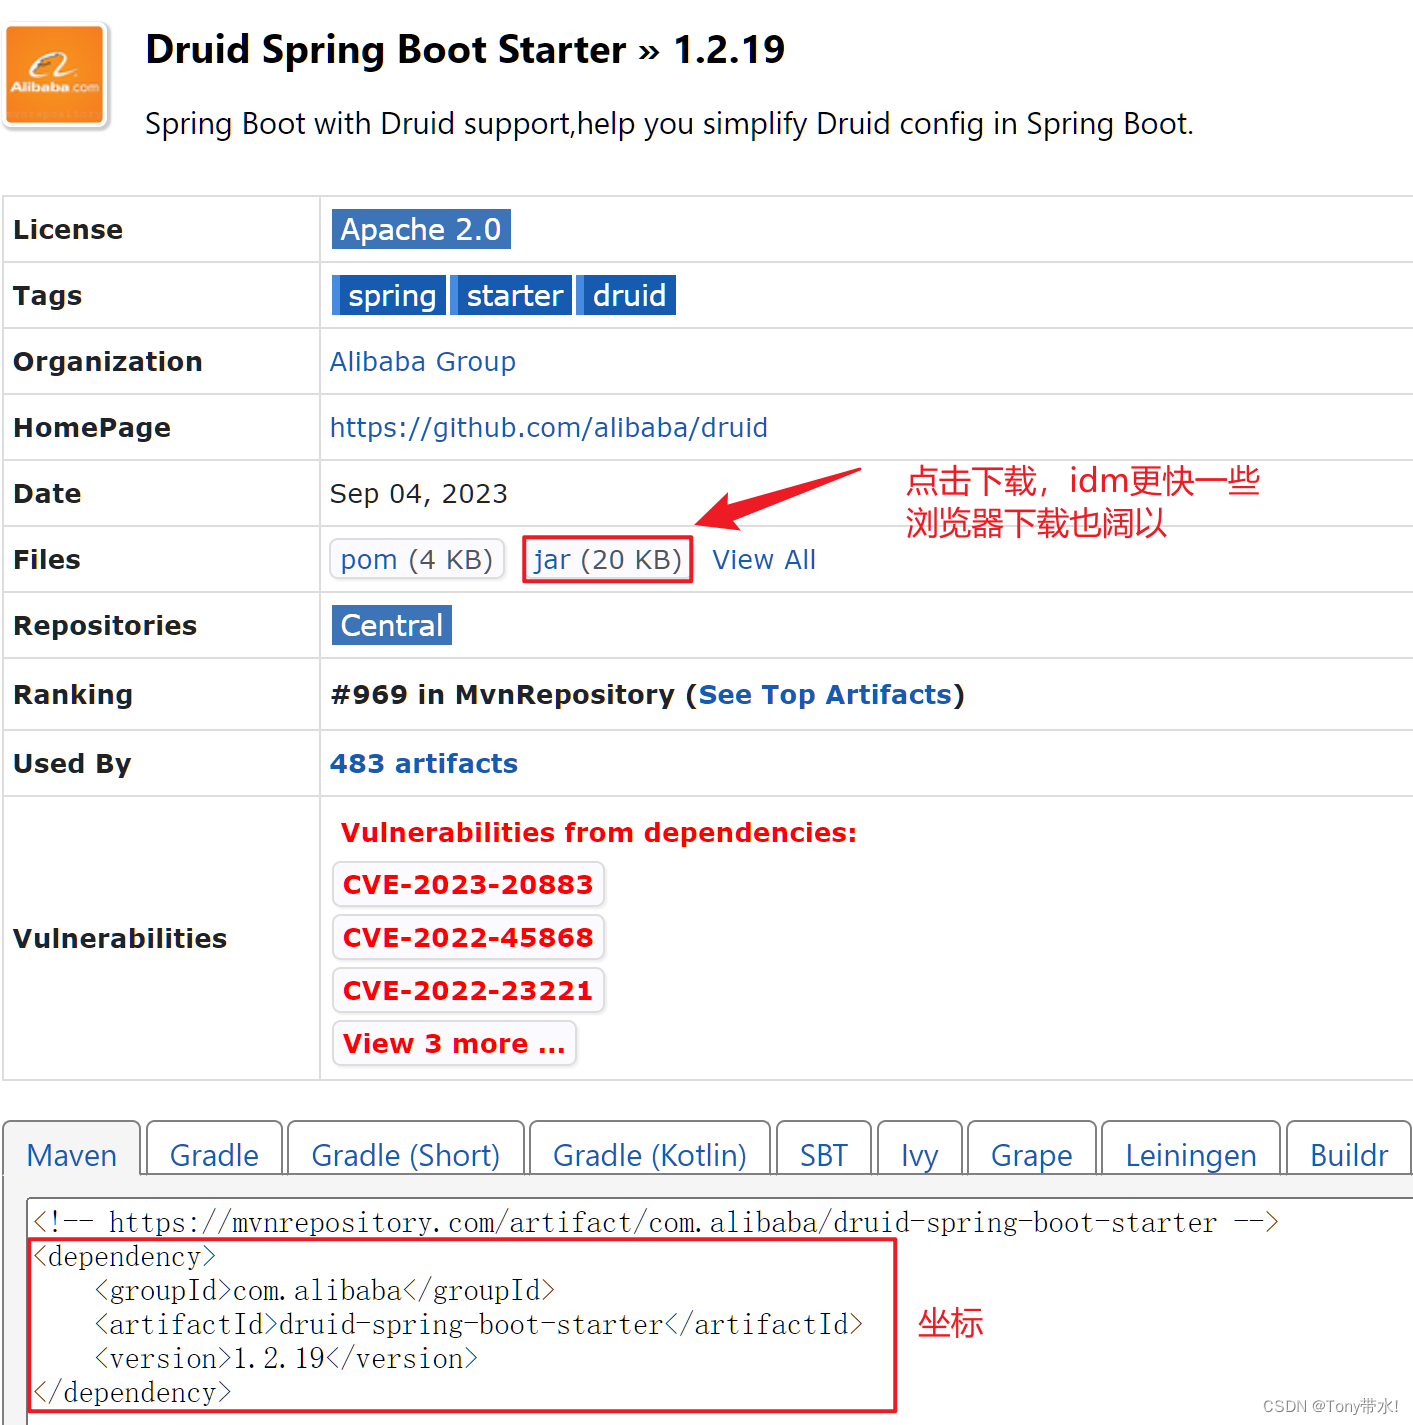The width and height of the screenshot is (1413, 1425).
Task: Open the Apache 2.0 license badge
Action: (x=421, y=229)
